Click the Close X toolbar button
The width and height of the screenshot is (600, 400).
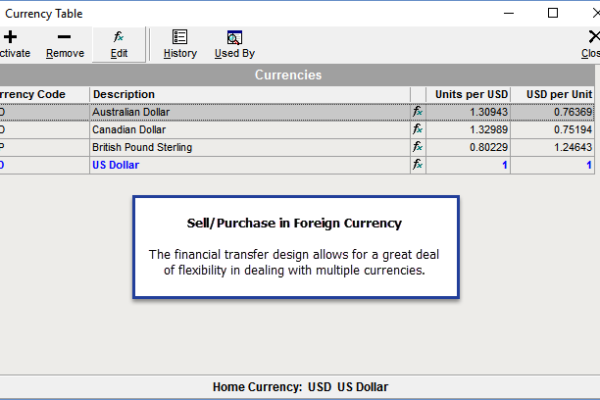pyautogui.click(x=590, y=44)
